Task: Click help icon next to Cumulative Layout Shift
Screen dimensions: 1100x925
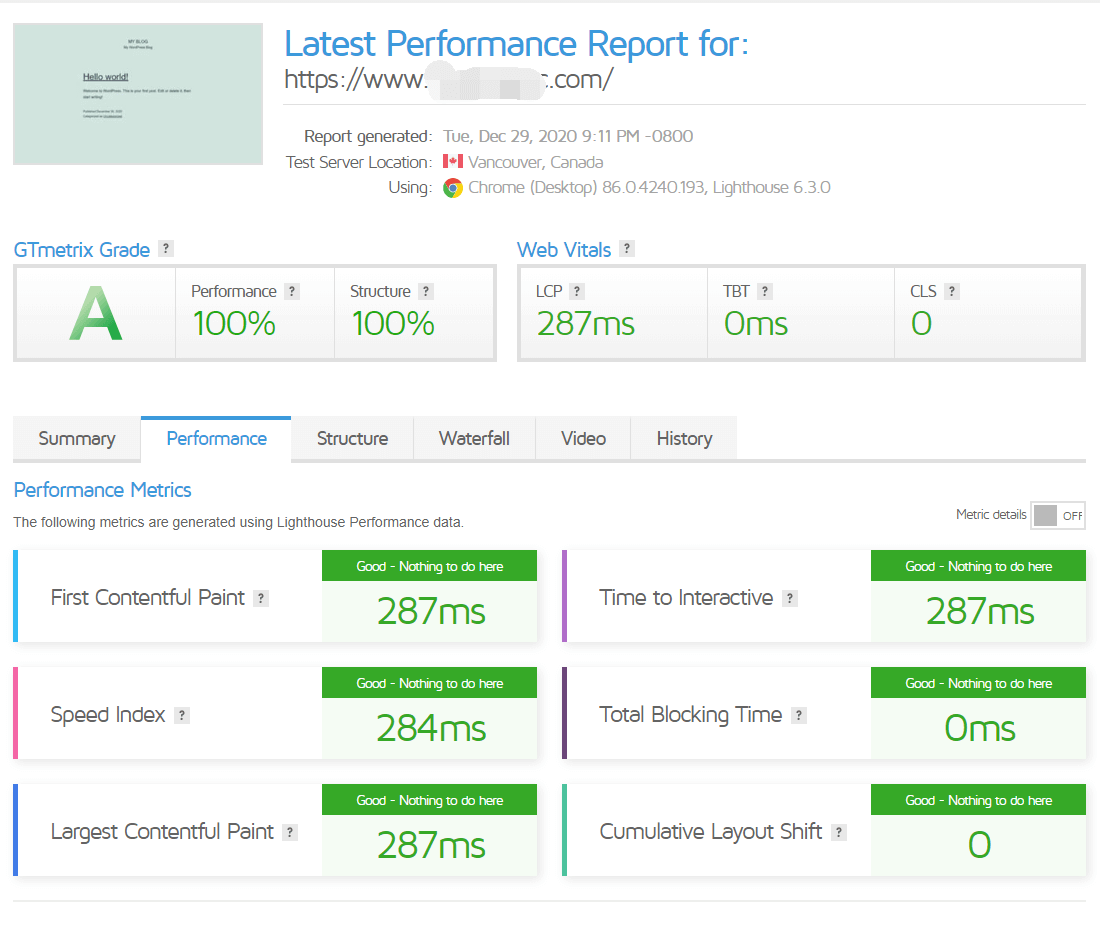Action: tap(839, 832)
